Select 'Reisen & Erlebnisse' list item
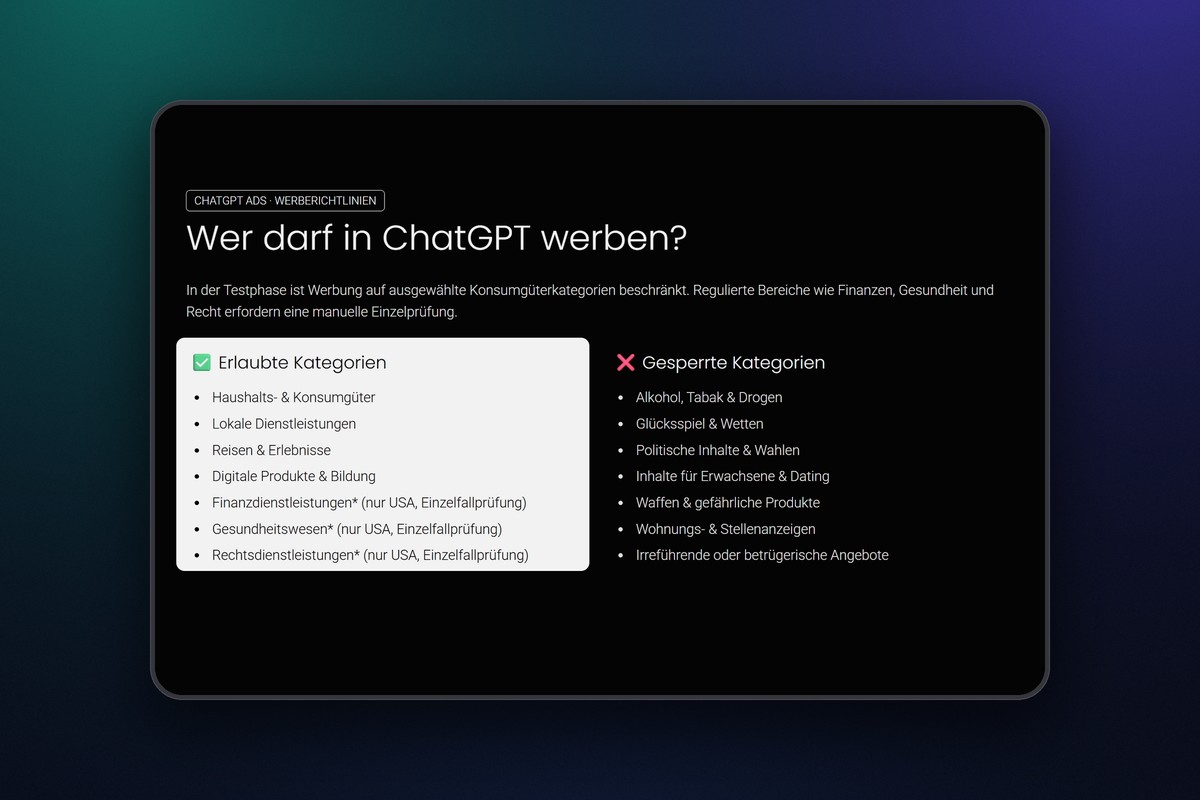The image size is (1200, 800). pyautogui.click(x=271, y=450)
